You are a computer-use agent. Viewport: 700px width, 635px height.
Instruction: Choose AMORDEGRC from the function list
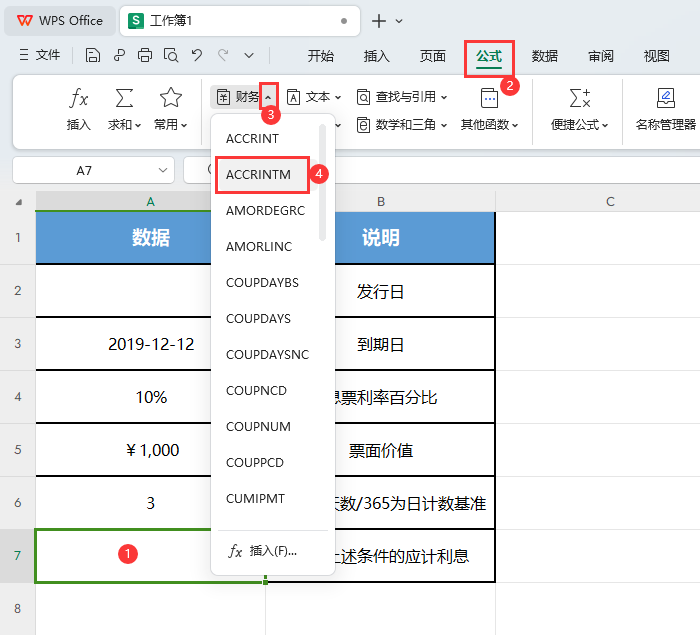tap(266, 211)
